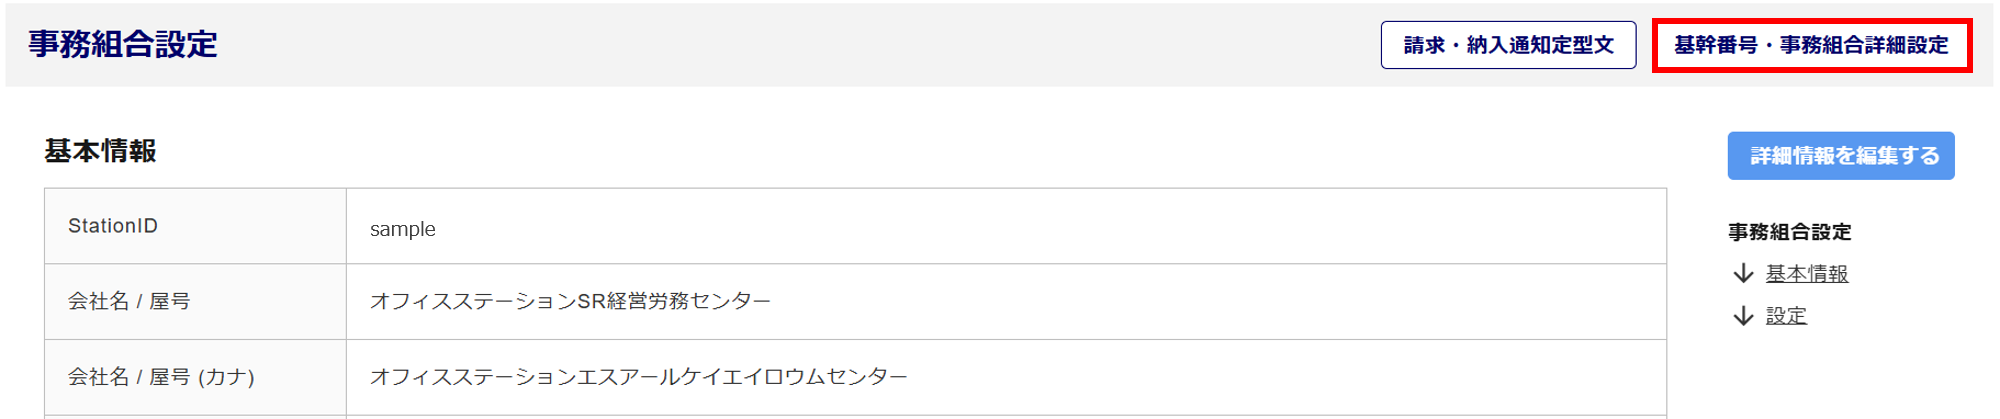Click the 事務組合設定 sidebar heading
Image resolution: width=2000 pixels, height=419 pixels.
pyautogui.click(x=1789, y=232)
